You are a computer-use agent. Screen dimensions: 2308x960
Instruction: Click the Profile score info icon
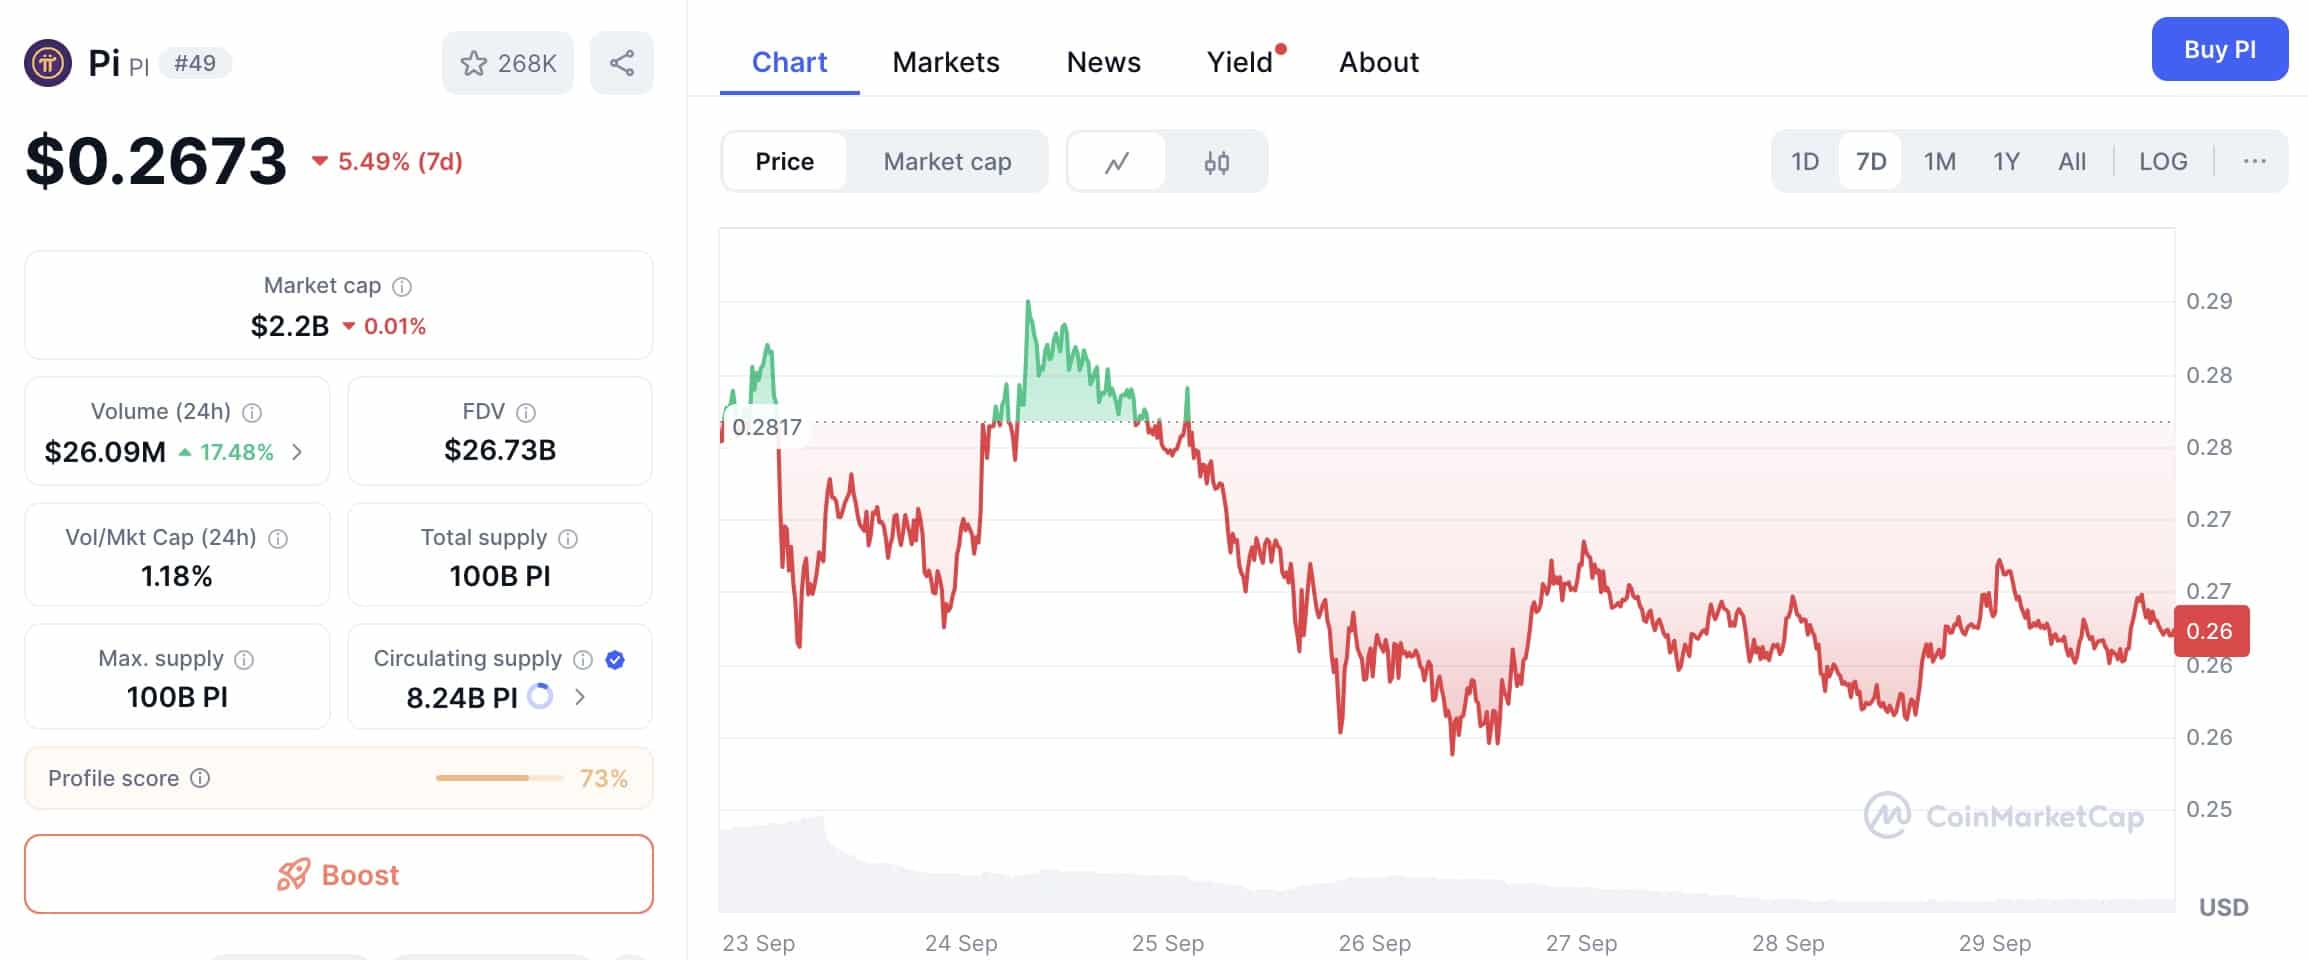coord(200,778)
